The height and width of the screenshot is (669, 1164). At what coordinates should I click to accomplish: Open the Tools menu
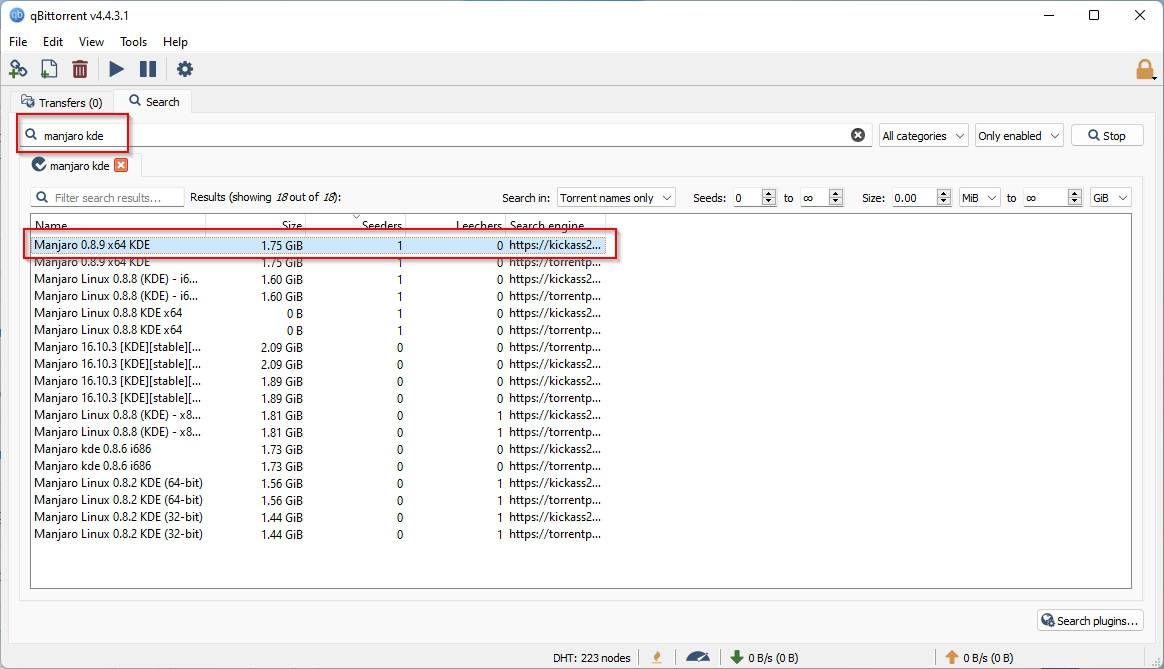click(133, 42)
